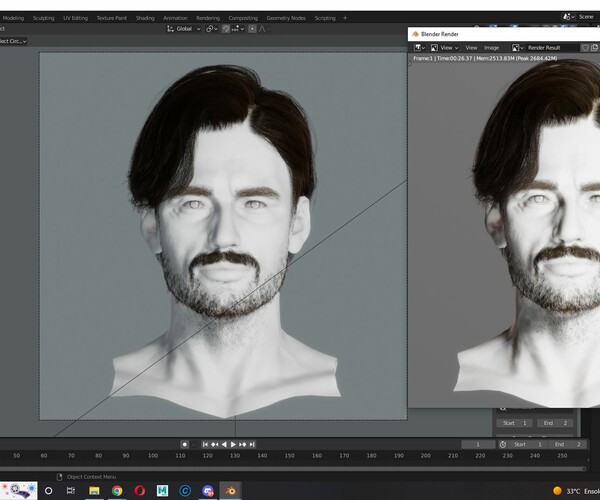Jump to timeline end frame
This screenshot has width=600, height=500.
coord(252,445)
